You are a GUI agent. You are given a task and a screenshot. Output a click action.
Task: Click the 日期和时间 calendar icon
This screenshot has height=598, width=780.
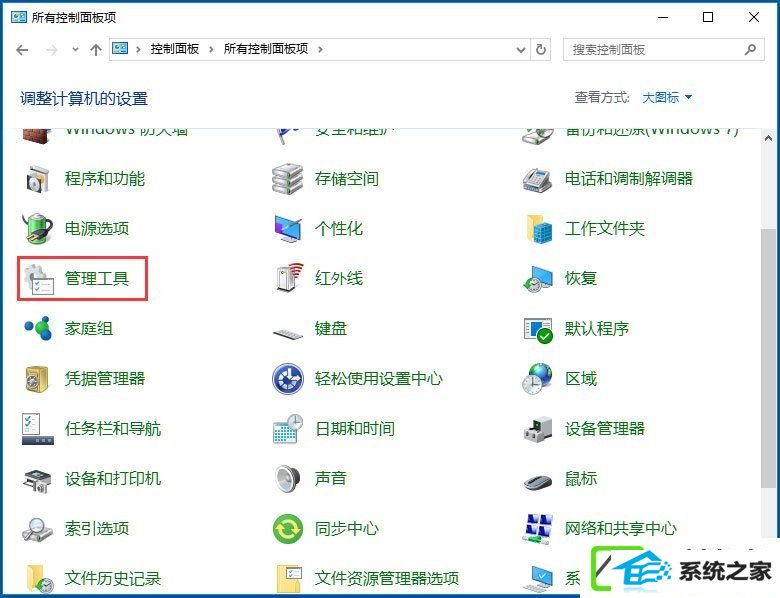pos(288,428)
